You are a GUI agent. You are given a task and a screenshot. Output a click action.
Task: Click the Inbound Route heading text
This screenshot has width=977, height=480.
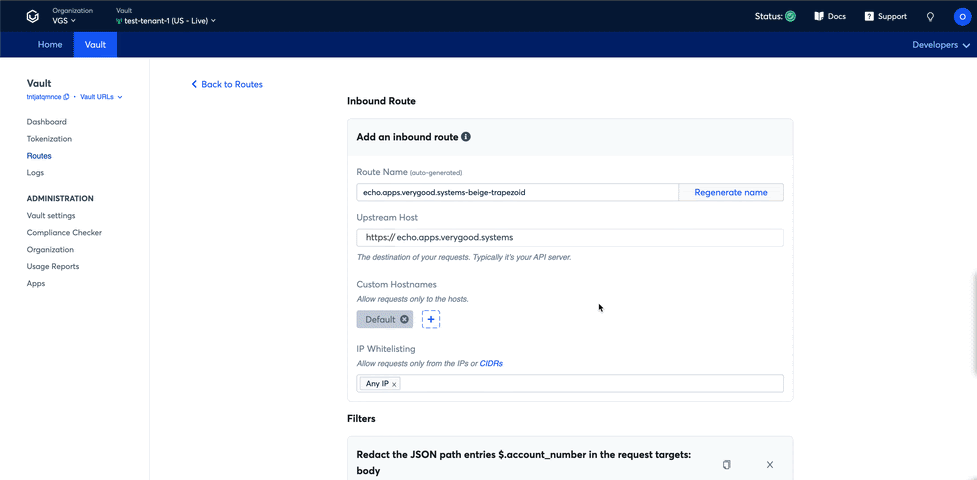point(381,100)
